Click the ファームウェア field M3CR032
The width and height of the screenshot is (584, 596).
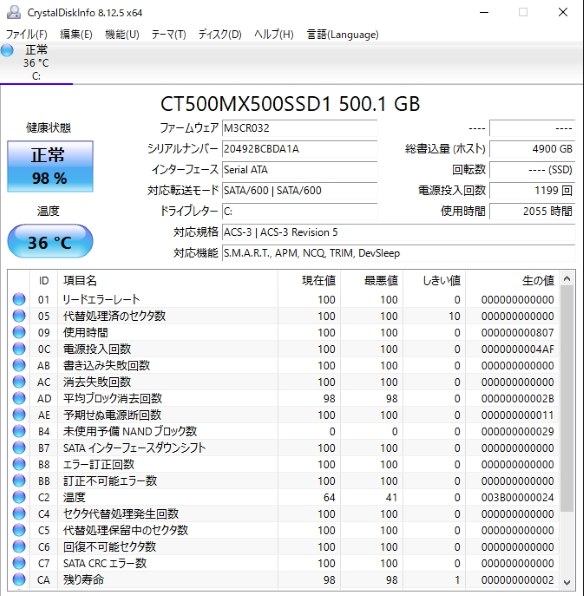point(300,128)
